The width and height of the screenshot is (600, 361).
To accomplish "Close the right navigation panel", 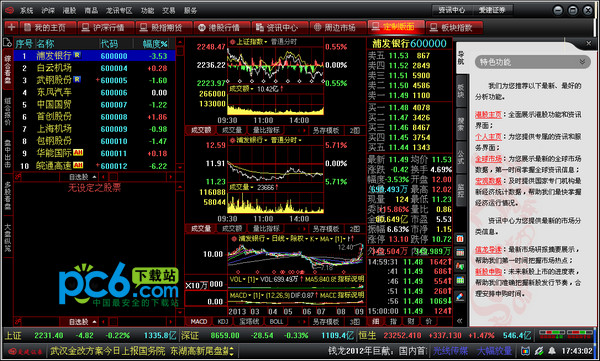I will pyautogui.click(x=589, y=43).
